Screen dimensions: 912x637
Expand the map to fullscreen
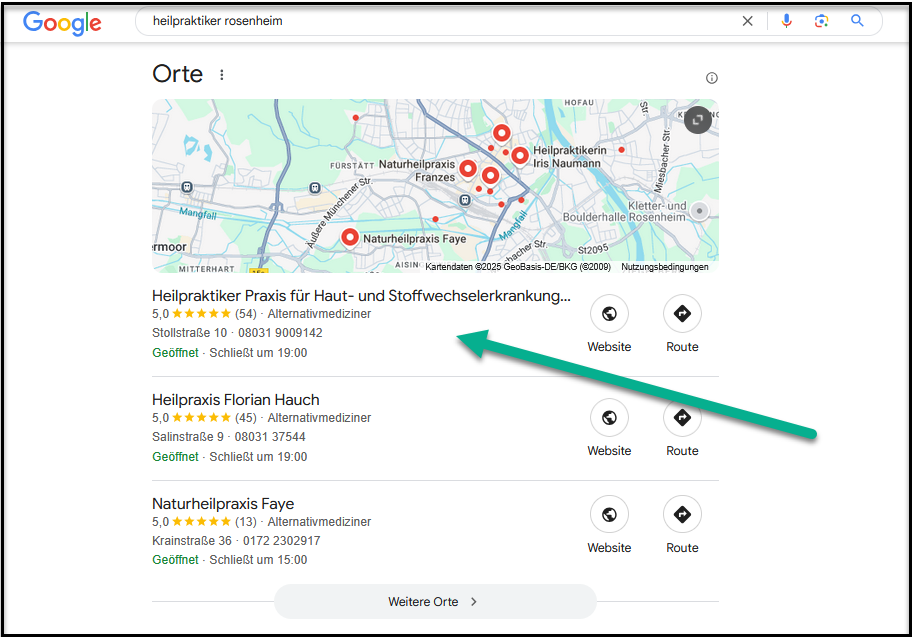[697, 120]
